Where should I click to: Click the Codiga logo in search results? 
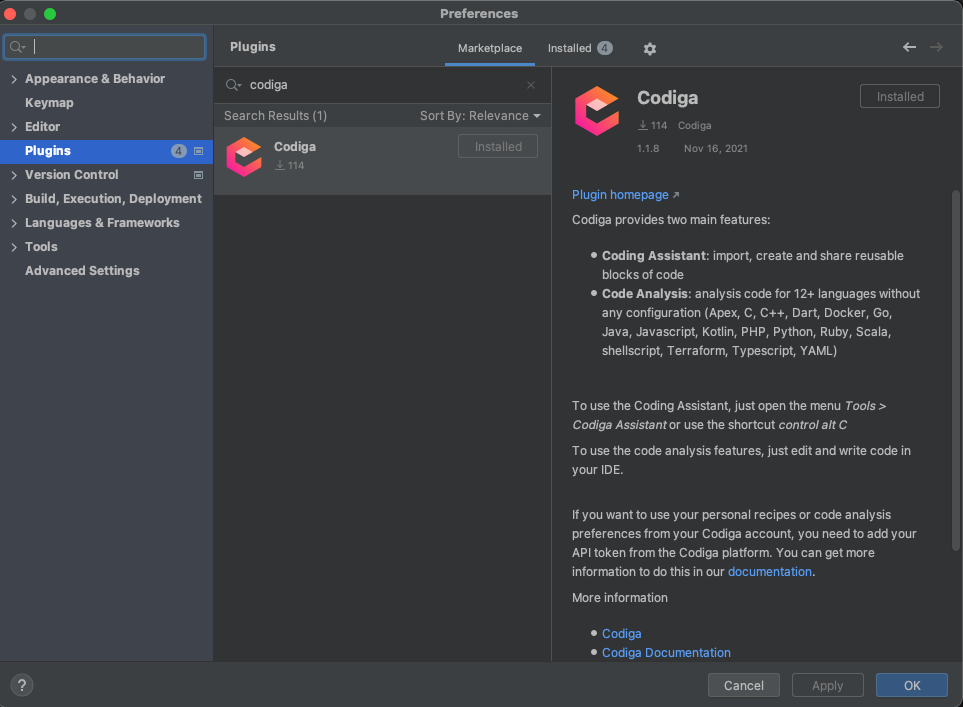(x=244, y=157)
